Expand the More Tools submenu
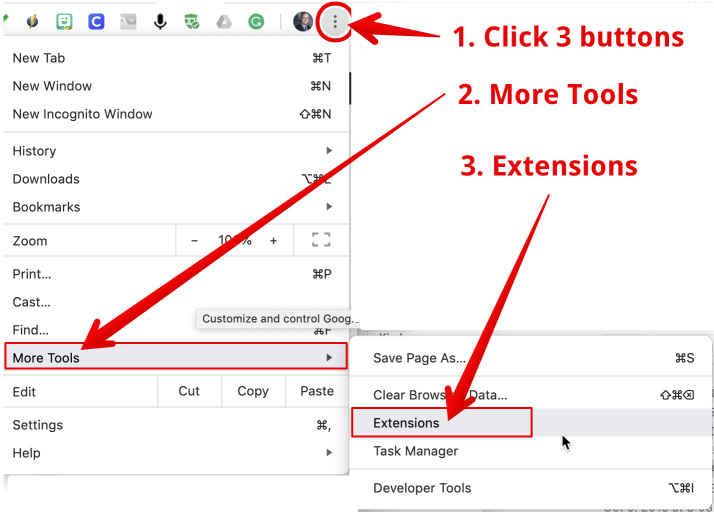Viewport: 714px width, 512px height. (176, 358)
